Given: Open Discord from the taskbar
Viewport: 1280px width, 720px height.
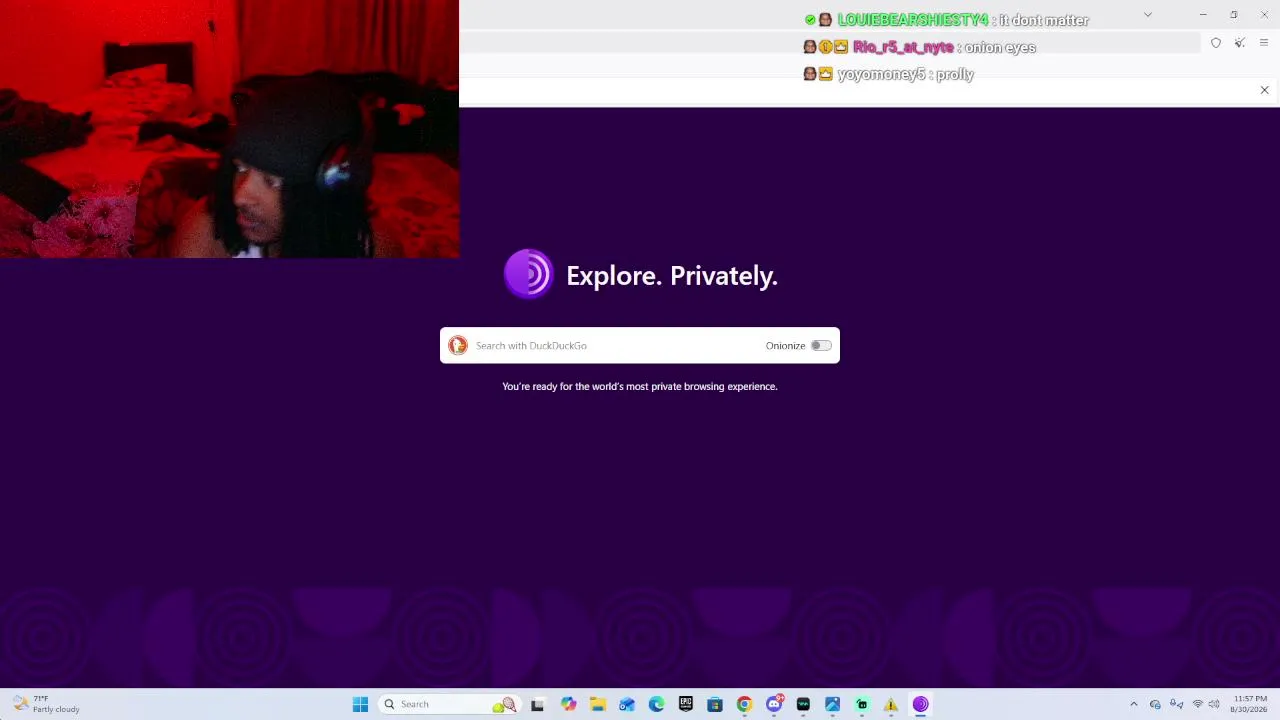Looking at the screenshot, I should click(774, 704).
